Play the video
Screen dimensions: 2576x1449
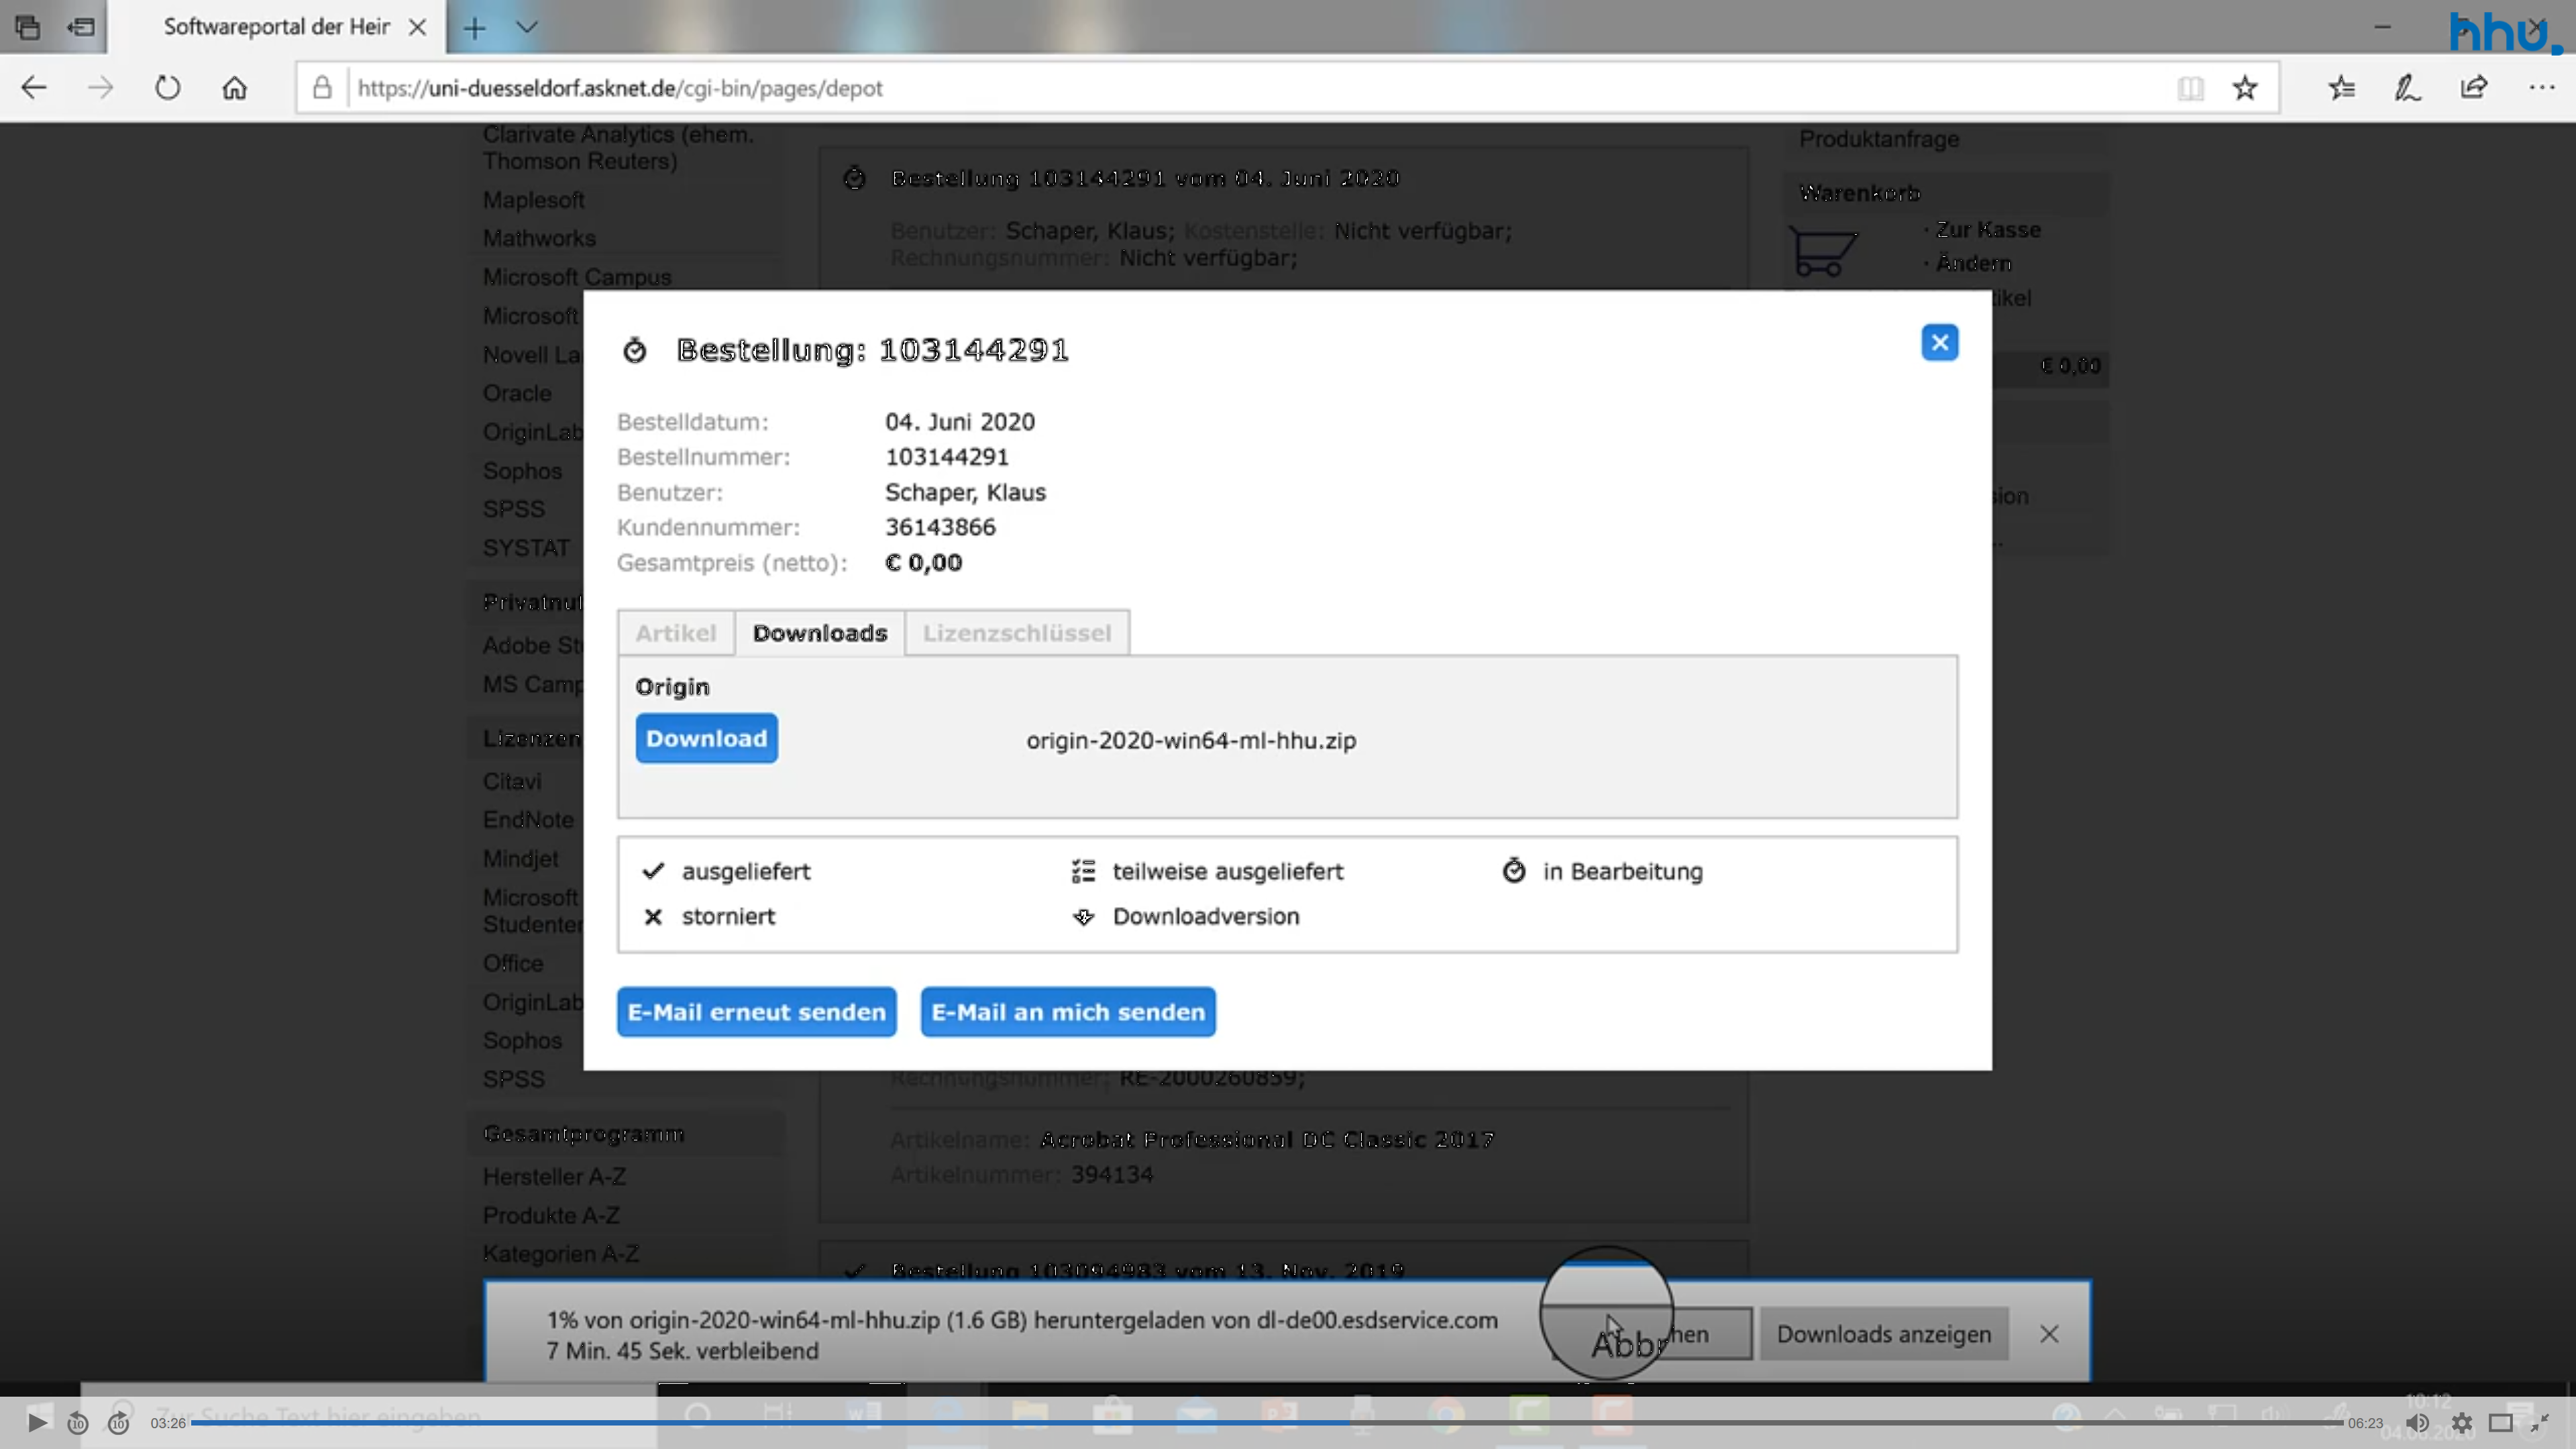[x=37, y=1422]
